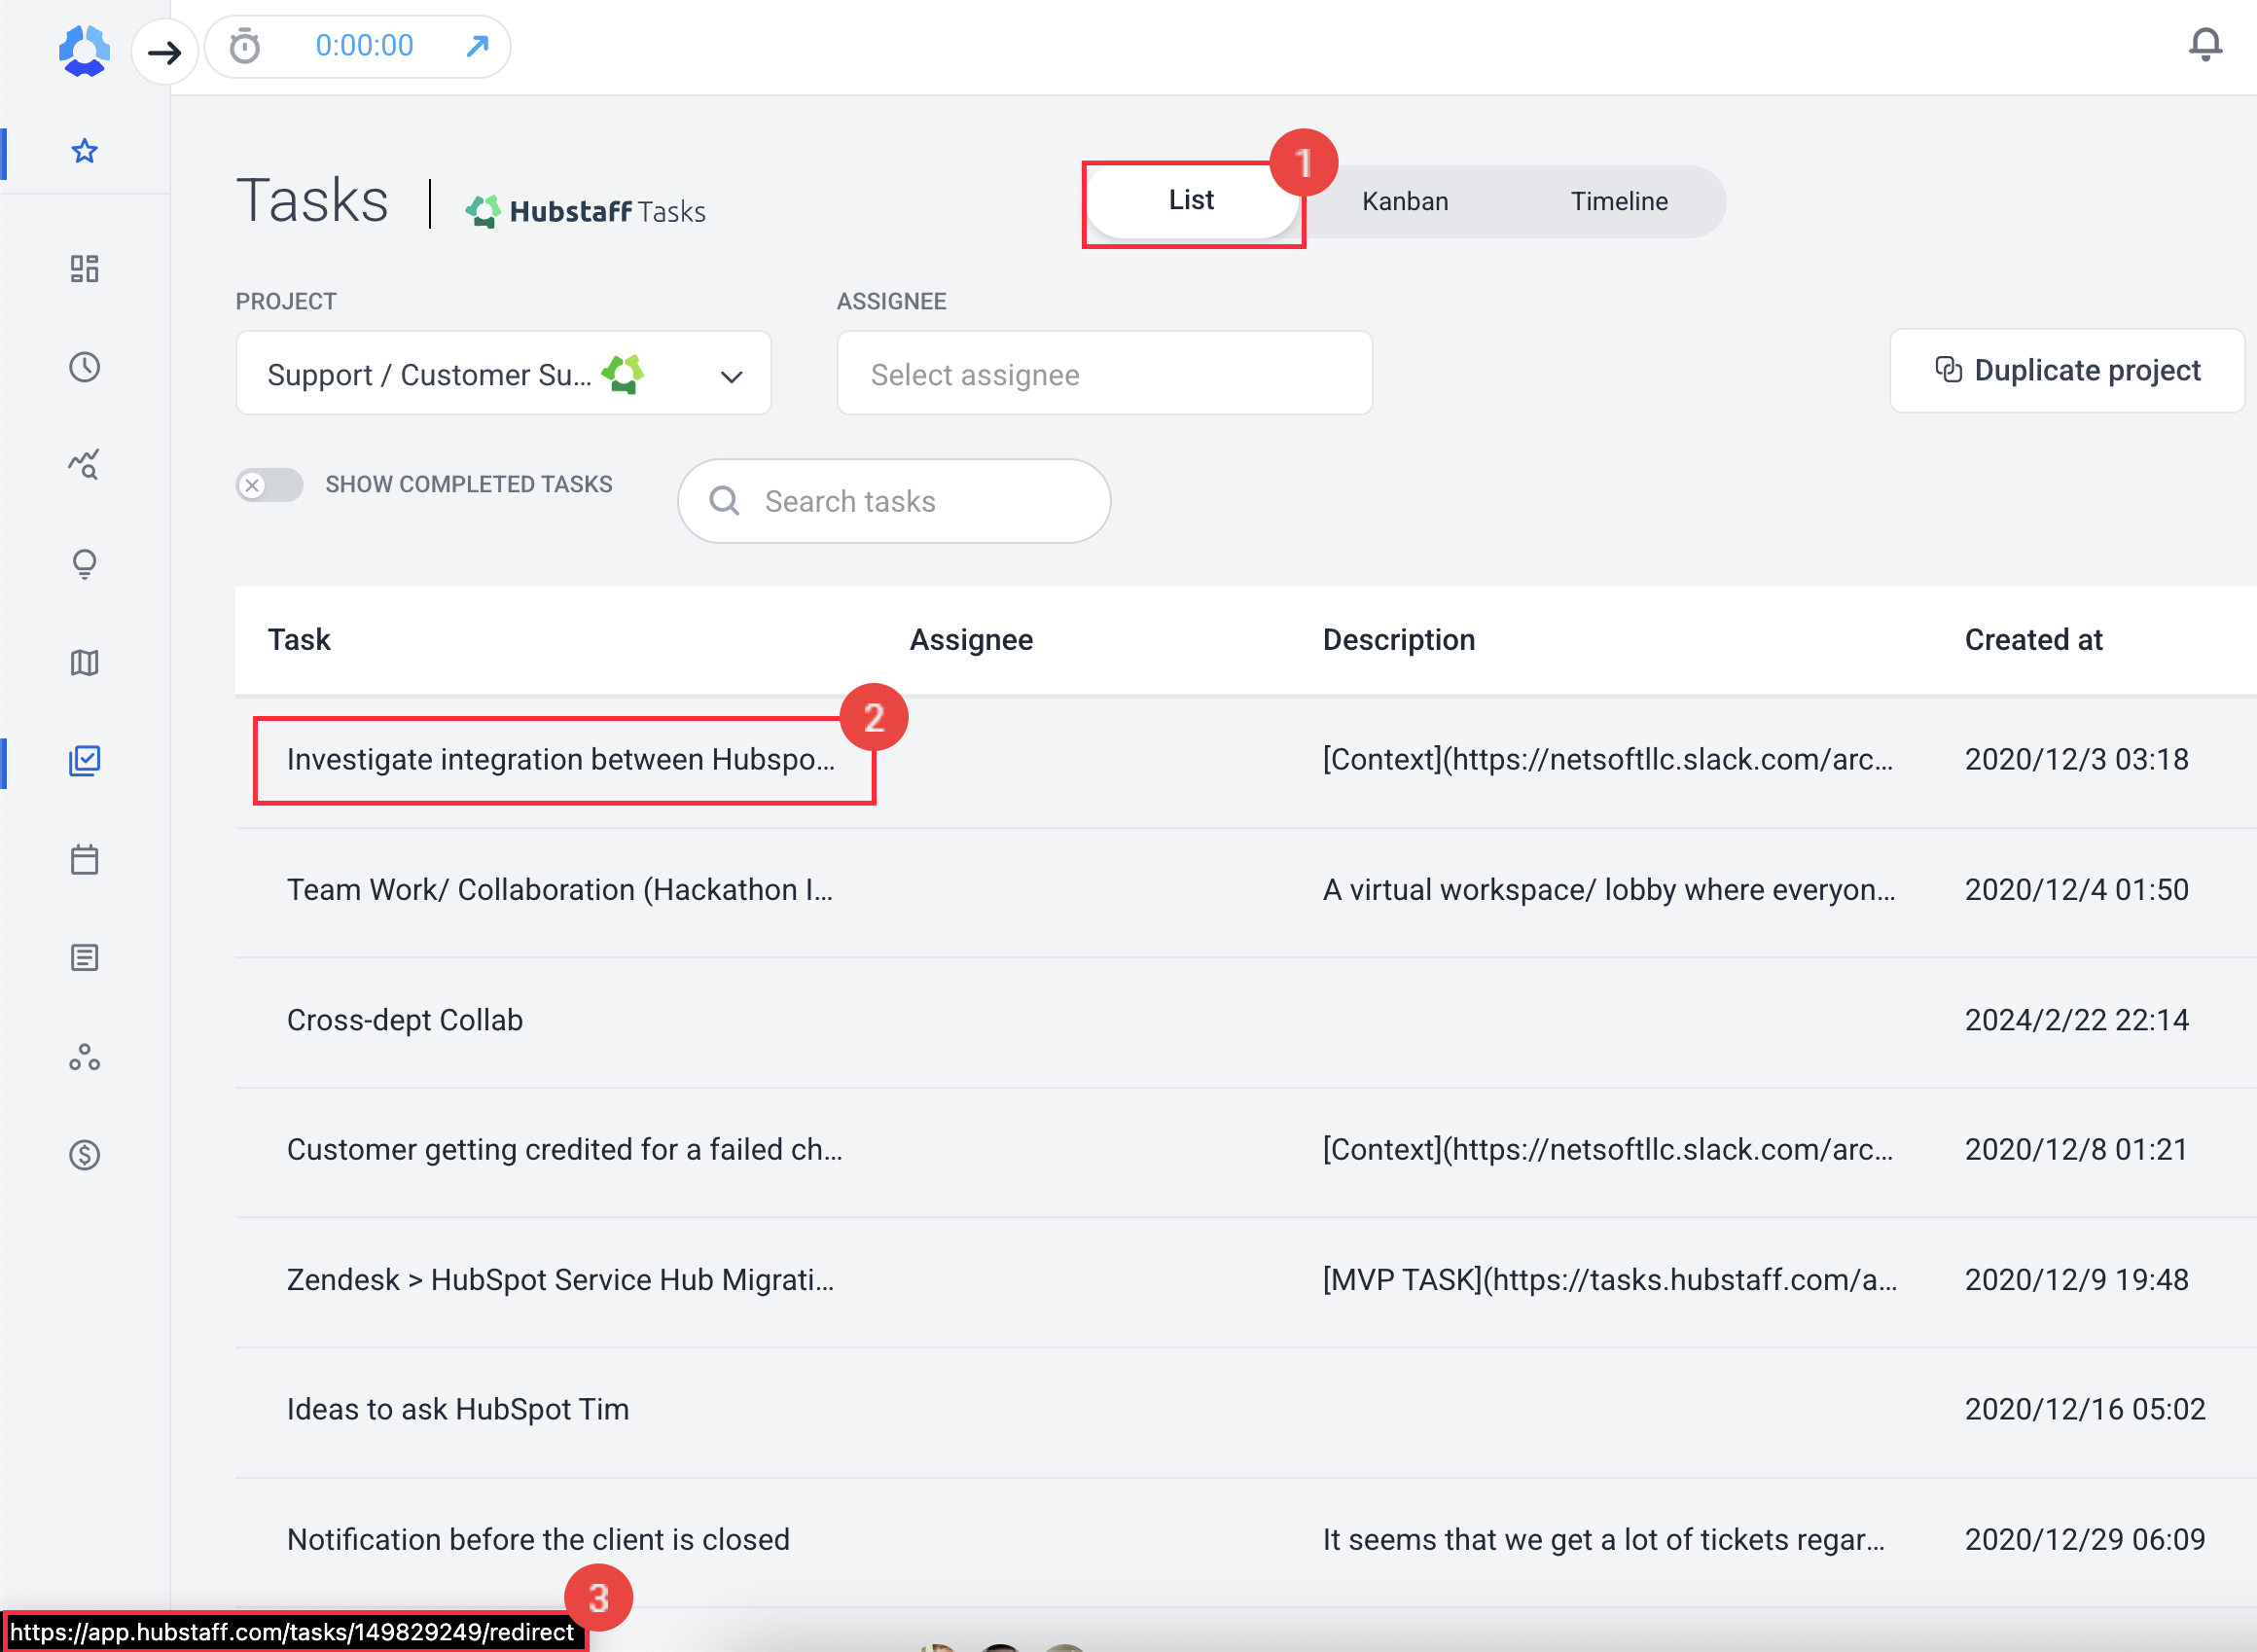Switch to the Timeline view tab

(x=1619, y=201)
